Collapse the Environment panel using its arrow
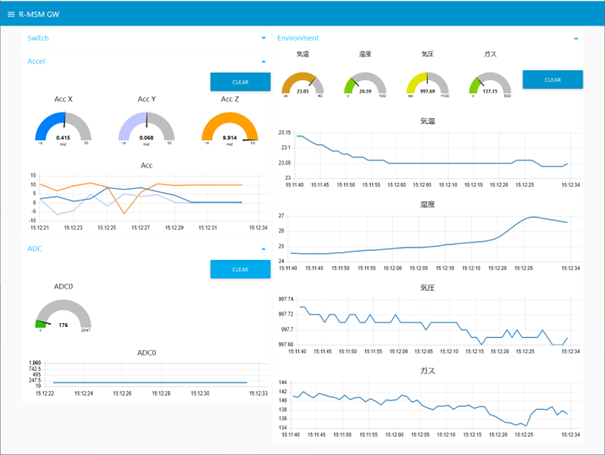605x455 pixels. [576, 38]
